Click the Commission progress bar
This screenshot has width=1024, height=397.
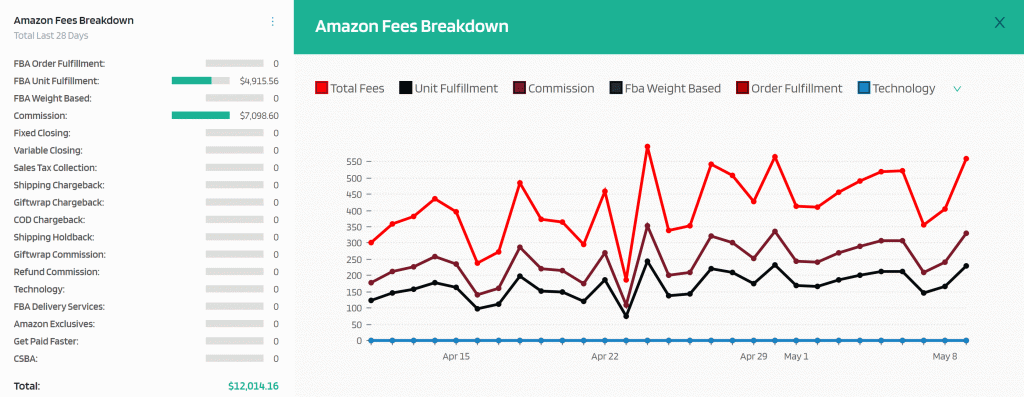point(200,116)
